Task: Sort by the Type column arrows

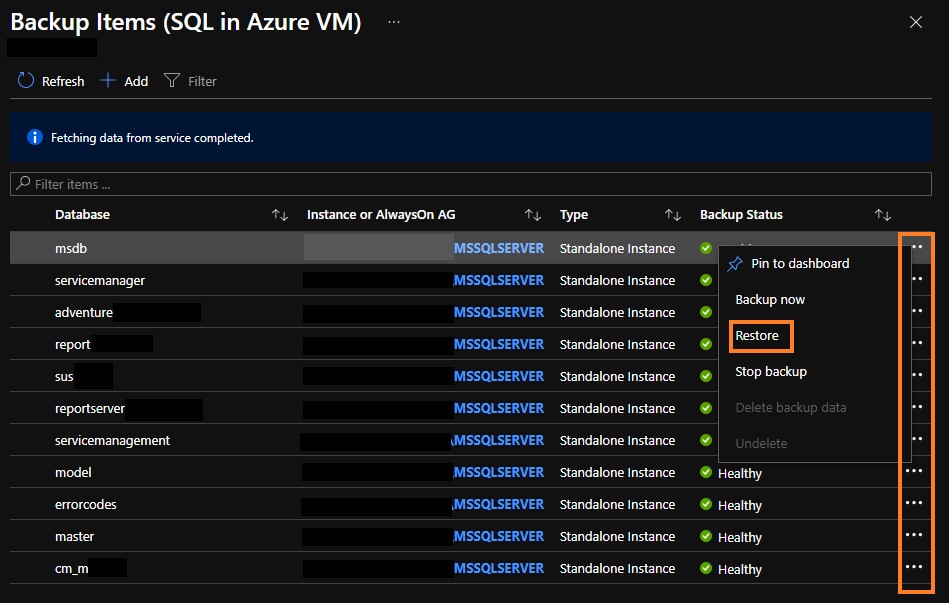Action: (x=672, y=214)
